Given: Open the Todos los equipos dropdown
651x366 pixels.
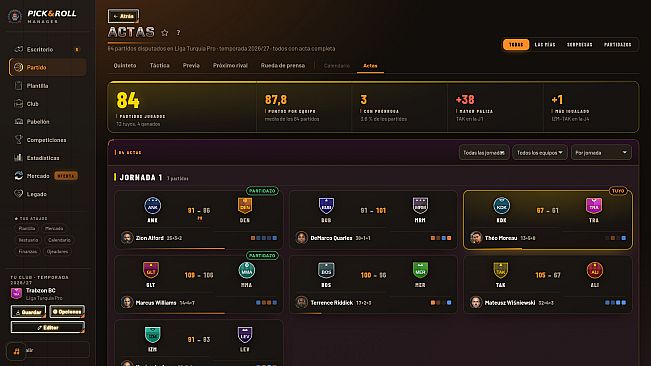Looking at the screenshot, I should (x=540, y=153).
